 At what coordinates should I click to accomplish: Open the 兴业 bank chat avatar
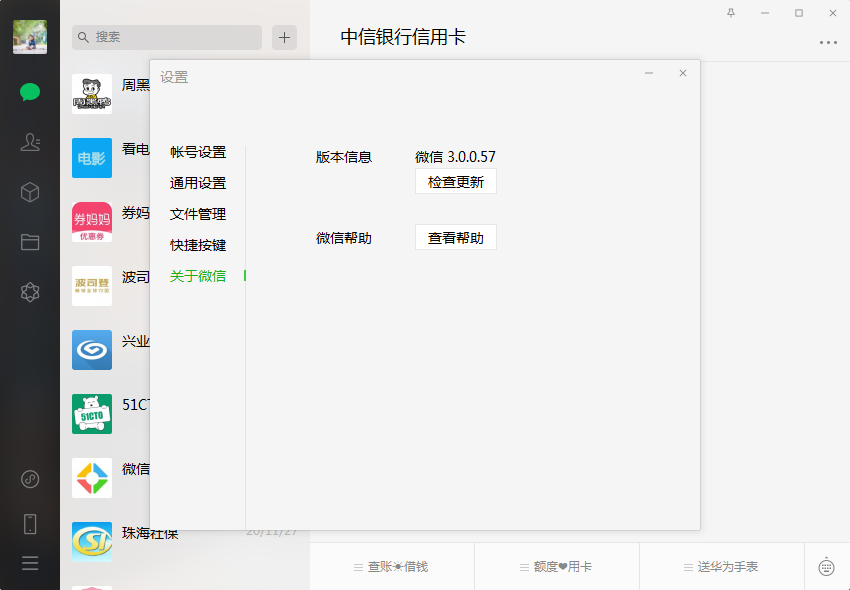pos(92,350)
